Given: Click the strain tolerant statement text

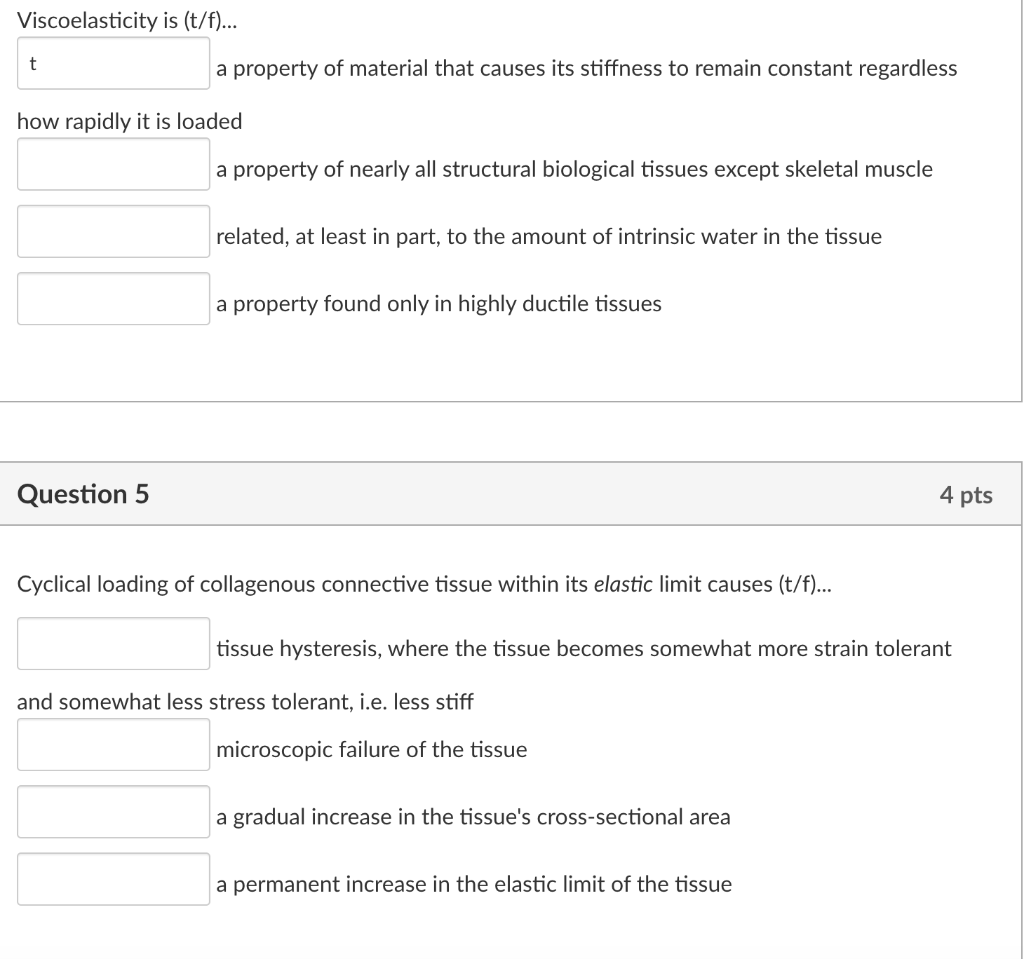Looking at the screenshot, I should point(583,648).
